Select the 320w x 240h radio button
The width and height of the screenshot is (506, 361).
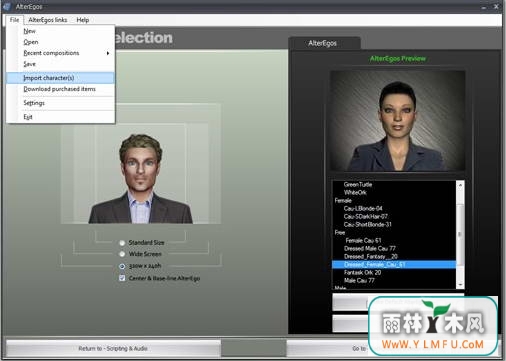pos(122,266)
